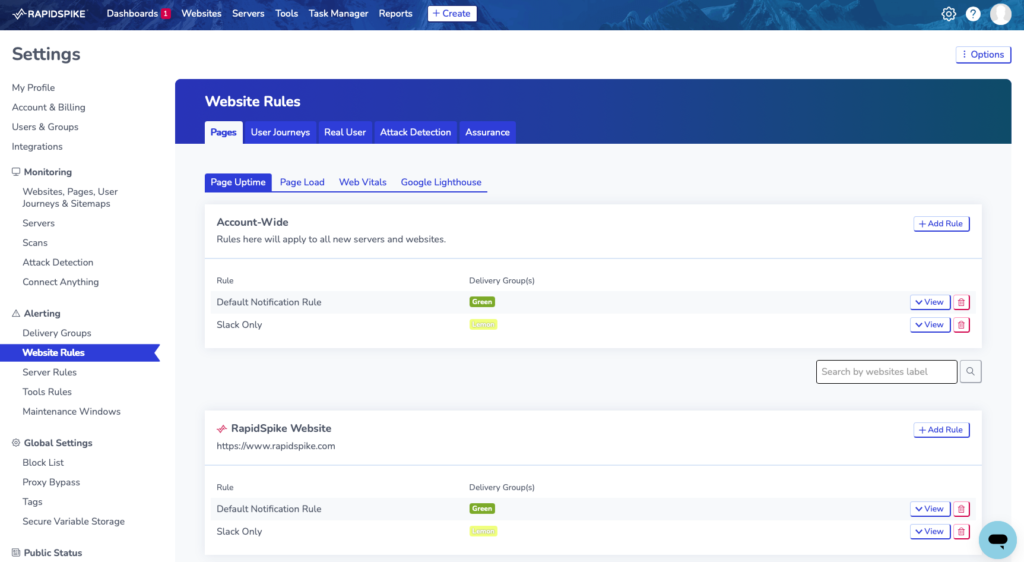Open Secure Variable Storage
The image size is (1024, 562).
click(x=73, y=521)
